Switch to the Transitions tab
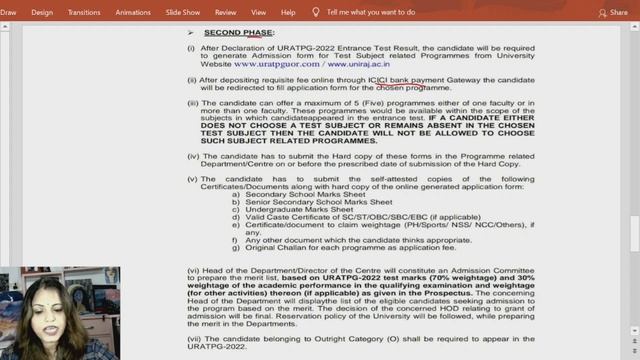The image size is (640, 360). pyautogui.click(x=84, y=12)
